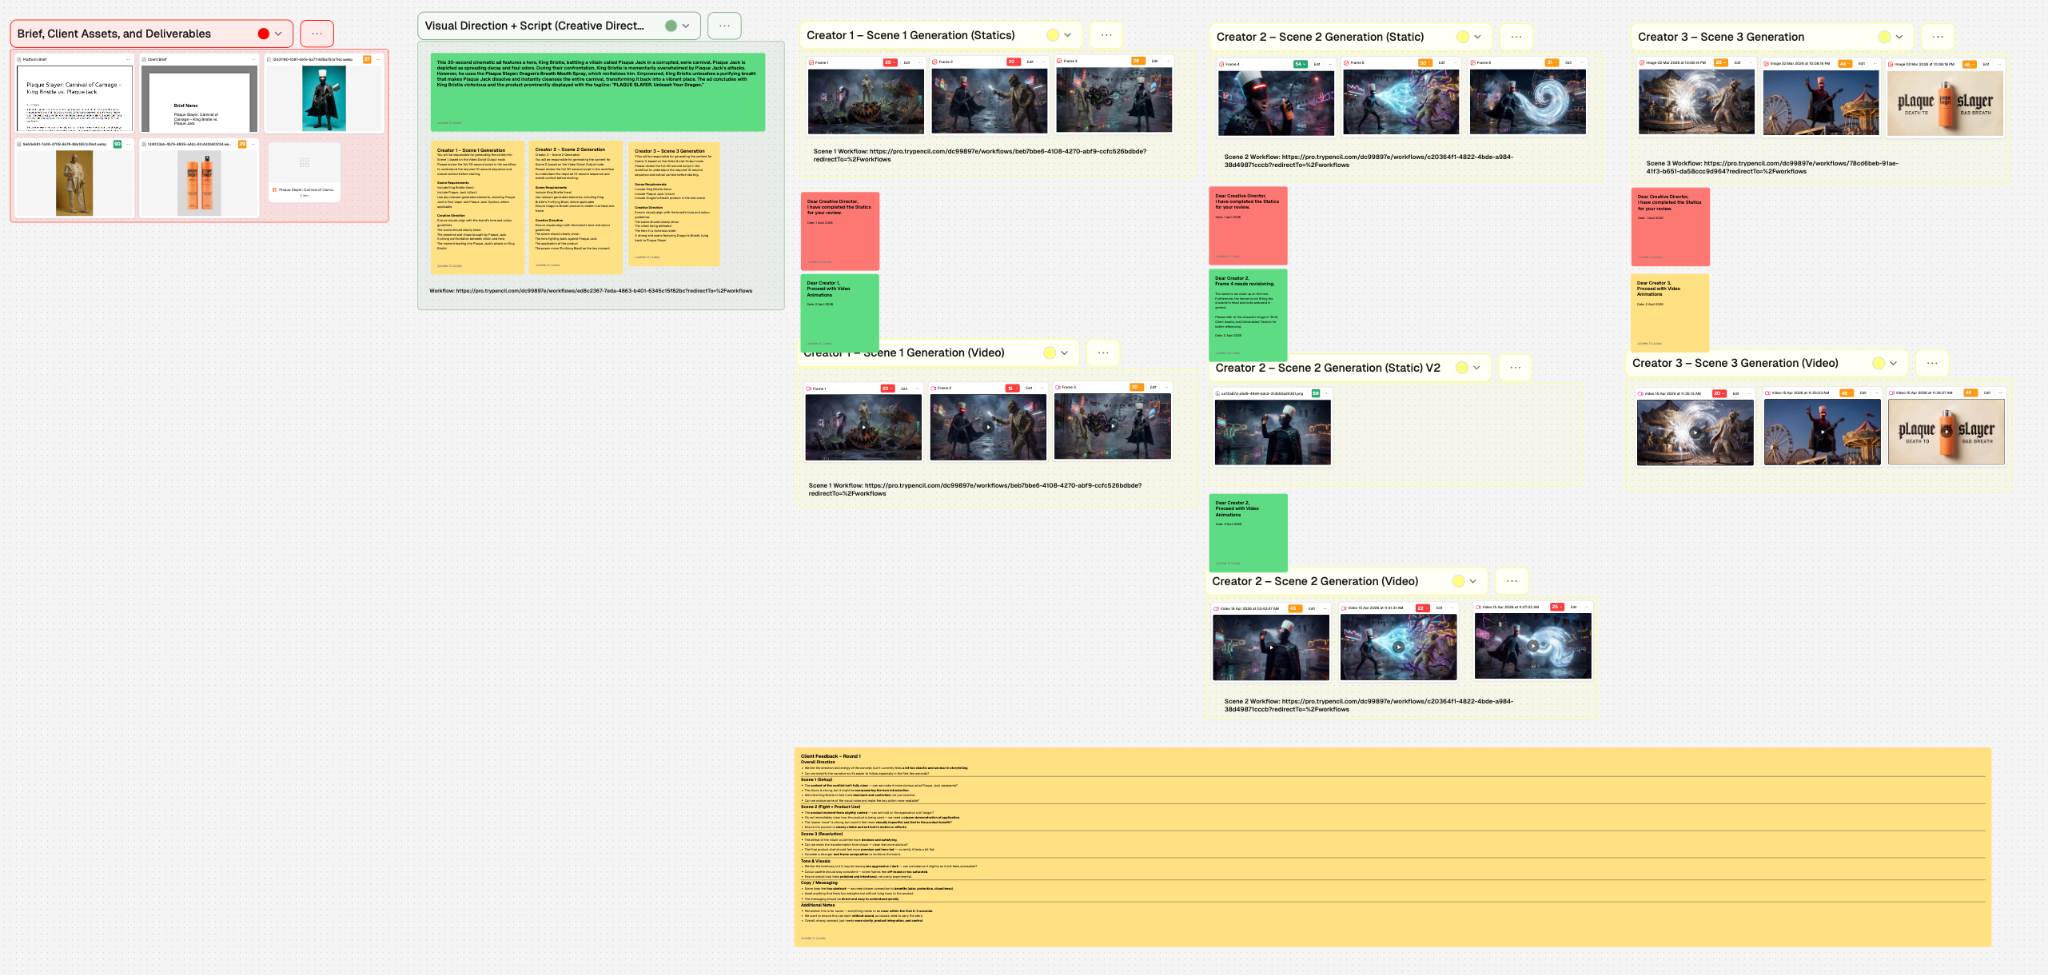The width and height of the screenshot is (2048, 975).
Task: Open more options for Brief, Client Assets section
Action: click(317, 34)
